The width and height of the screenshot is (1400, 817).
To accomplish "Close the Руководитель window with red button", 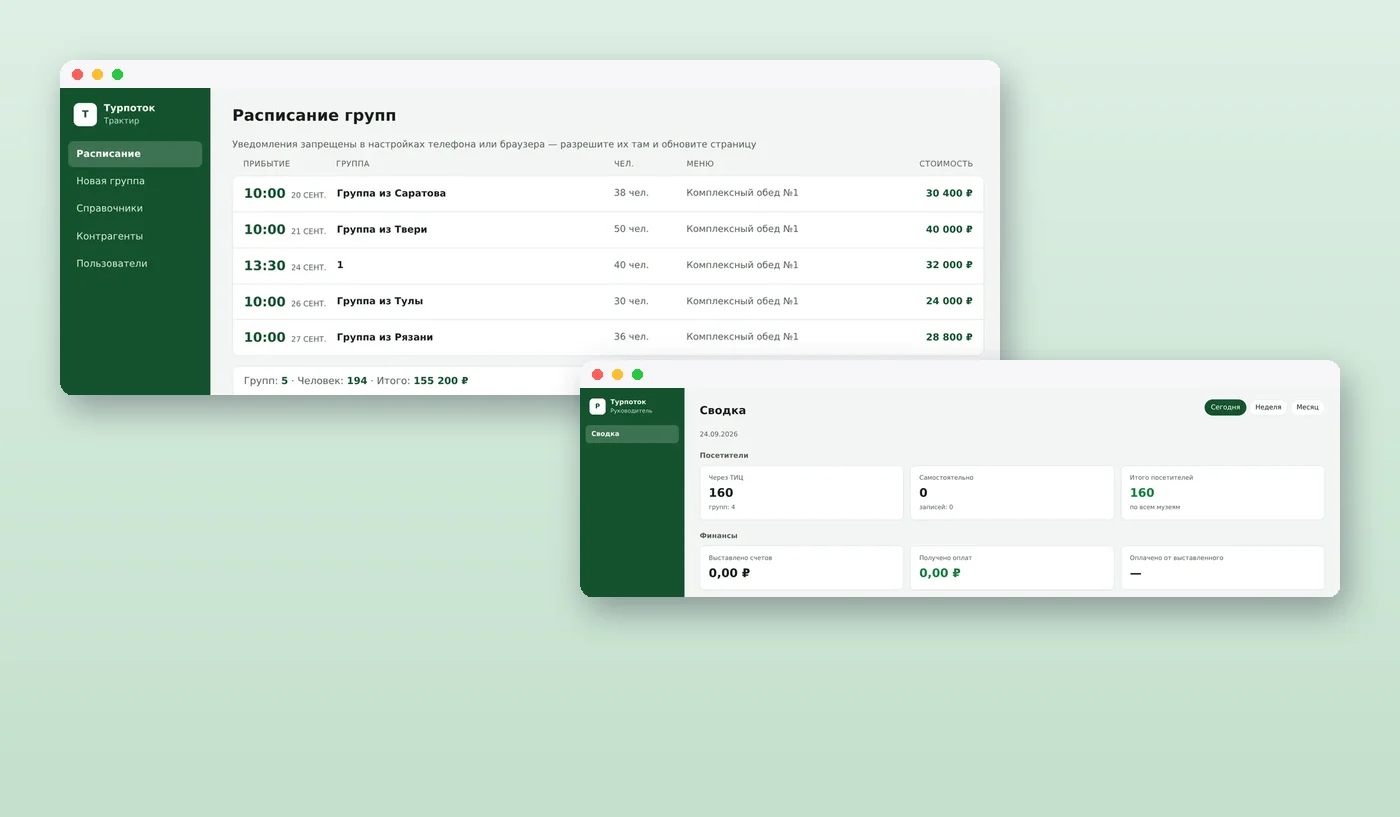I will tap(597, 375).
